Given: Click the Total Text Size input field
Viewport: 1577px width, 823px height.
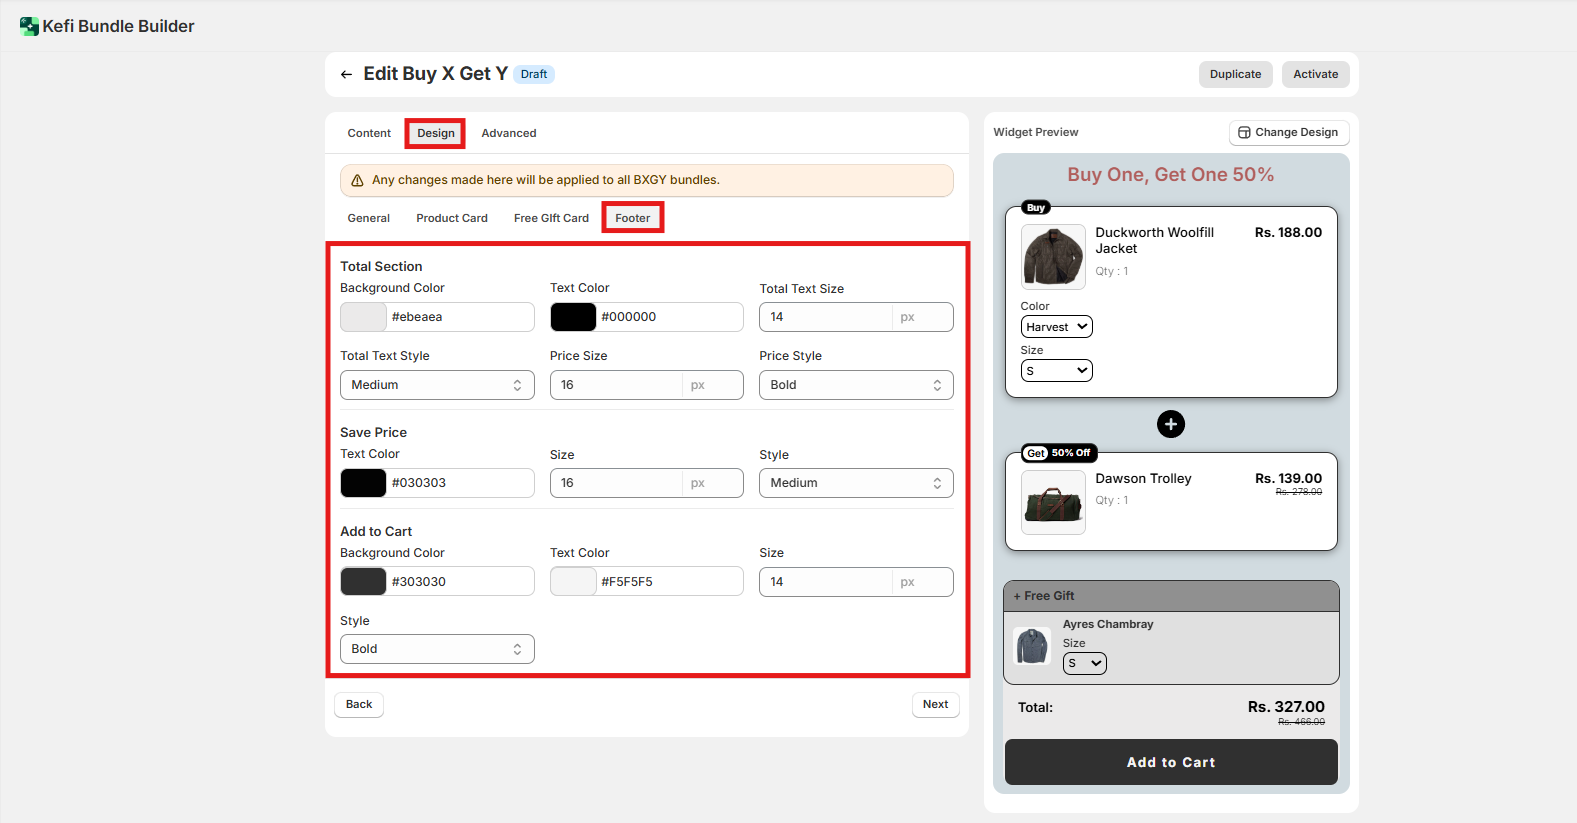Looking at the screenshot, I should pos(825,317).
